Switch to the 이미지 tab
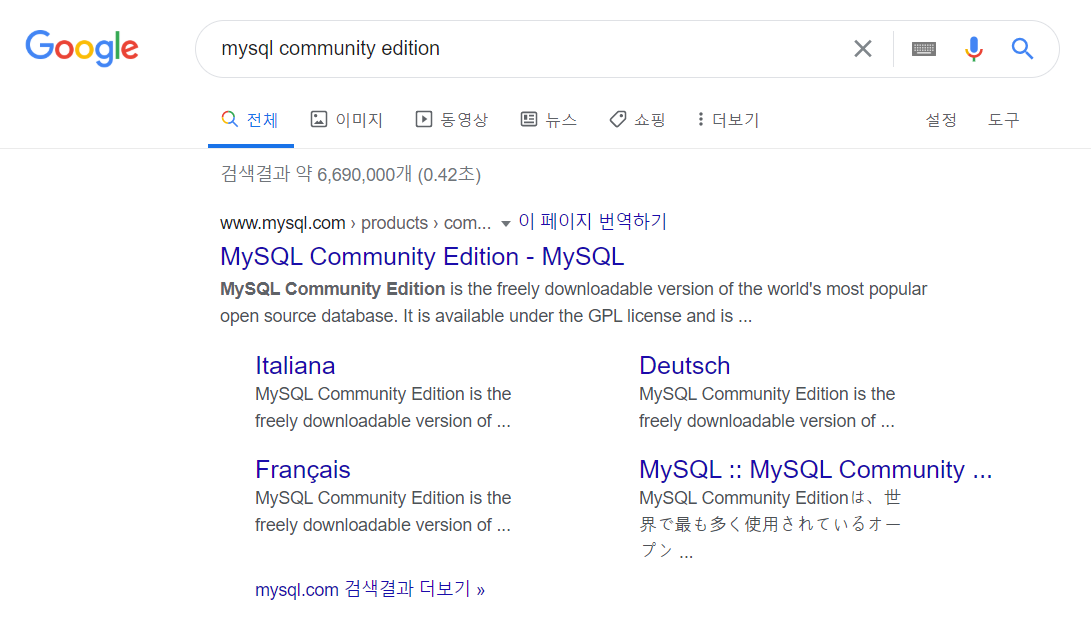The height and width of the screenshot is (630, 1091). [x=347, y=120]
